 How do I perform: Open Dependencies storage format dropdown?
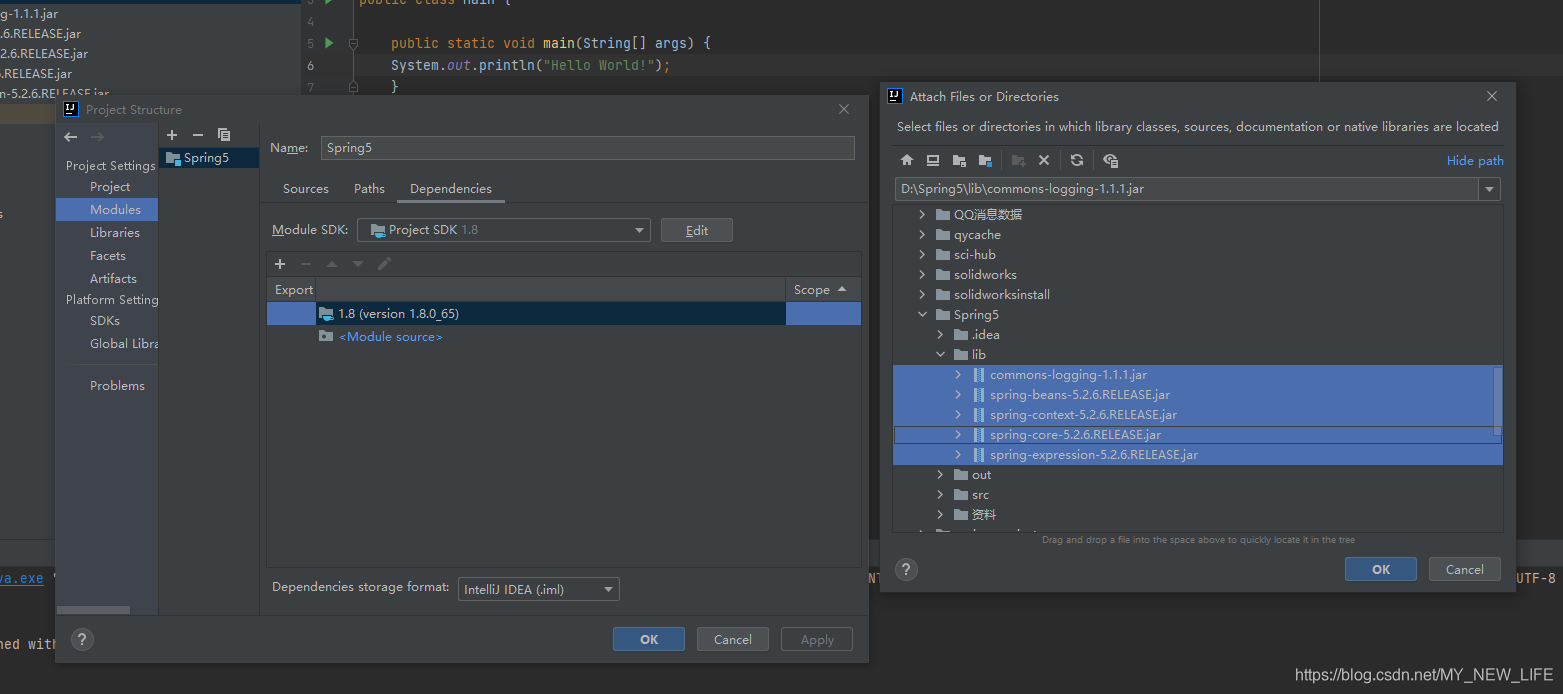pyautogui.click(x=608, y=590)
